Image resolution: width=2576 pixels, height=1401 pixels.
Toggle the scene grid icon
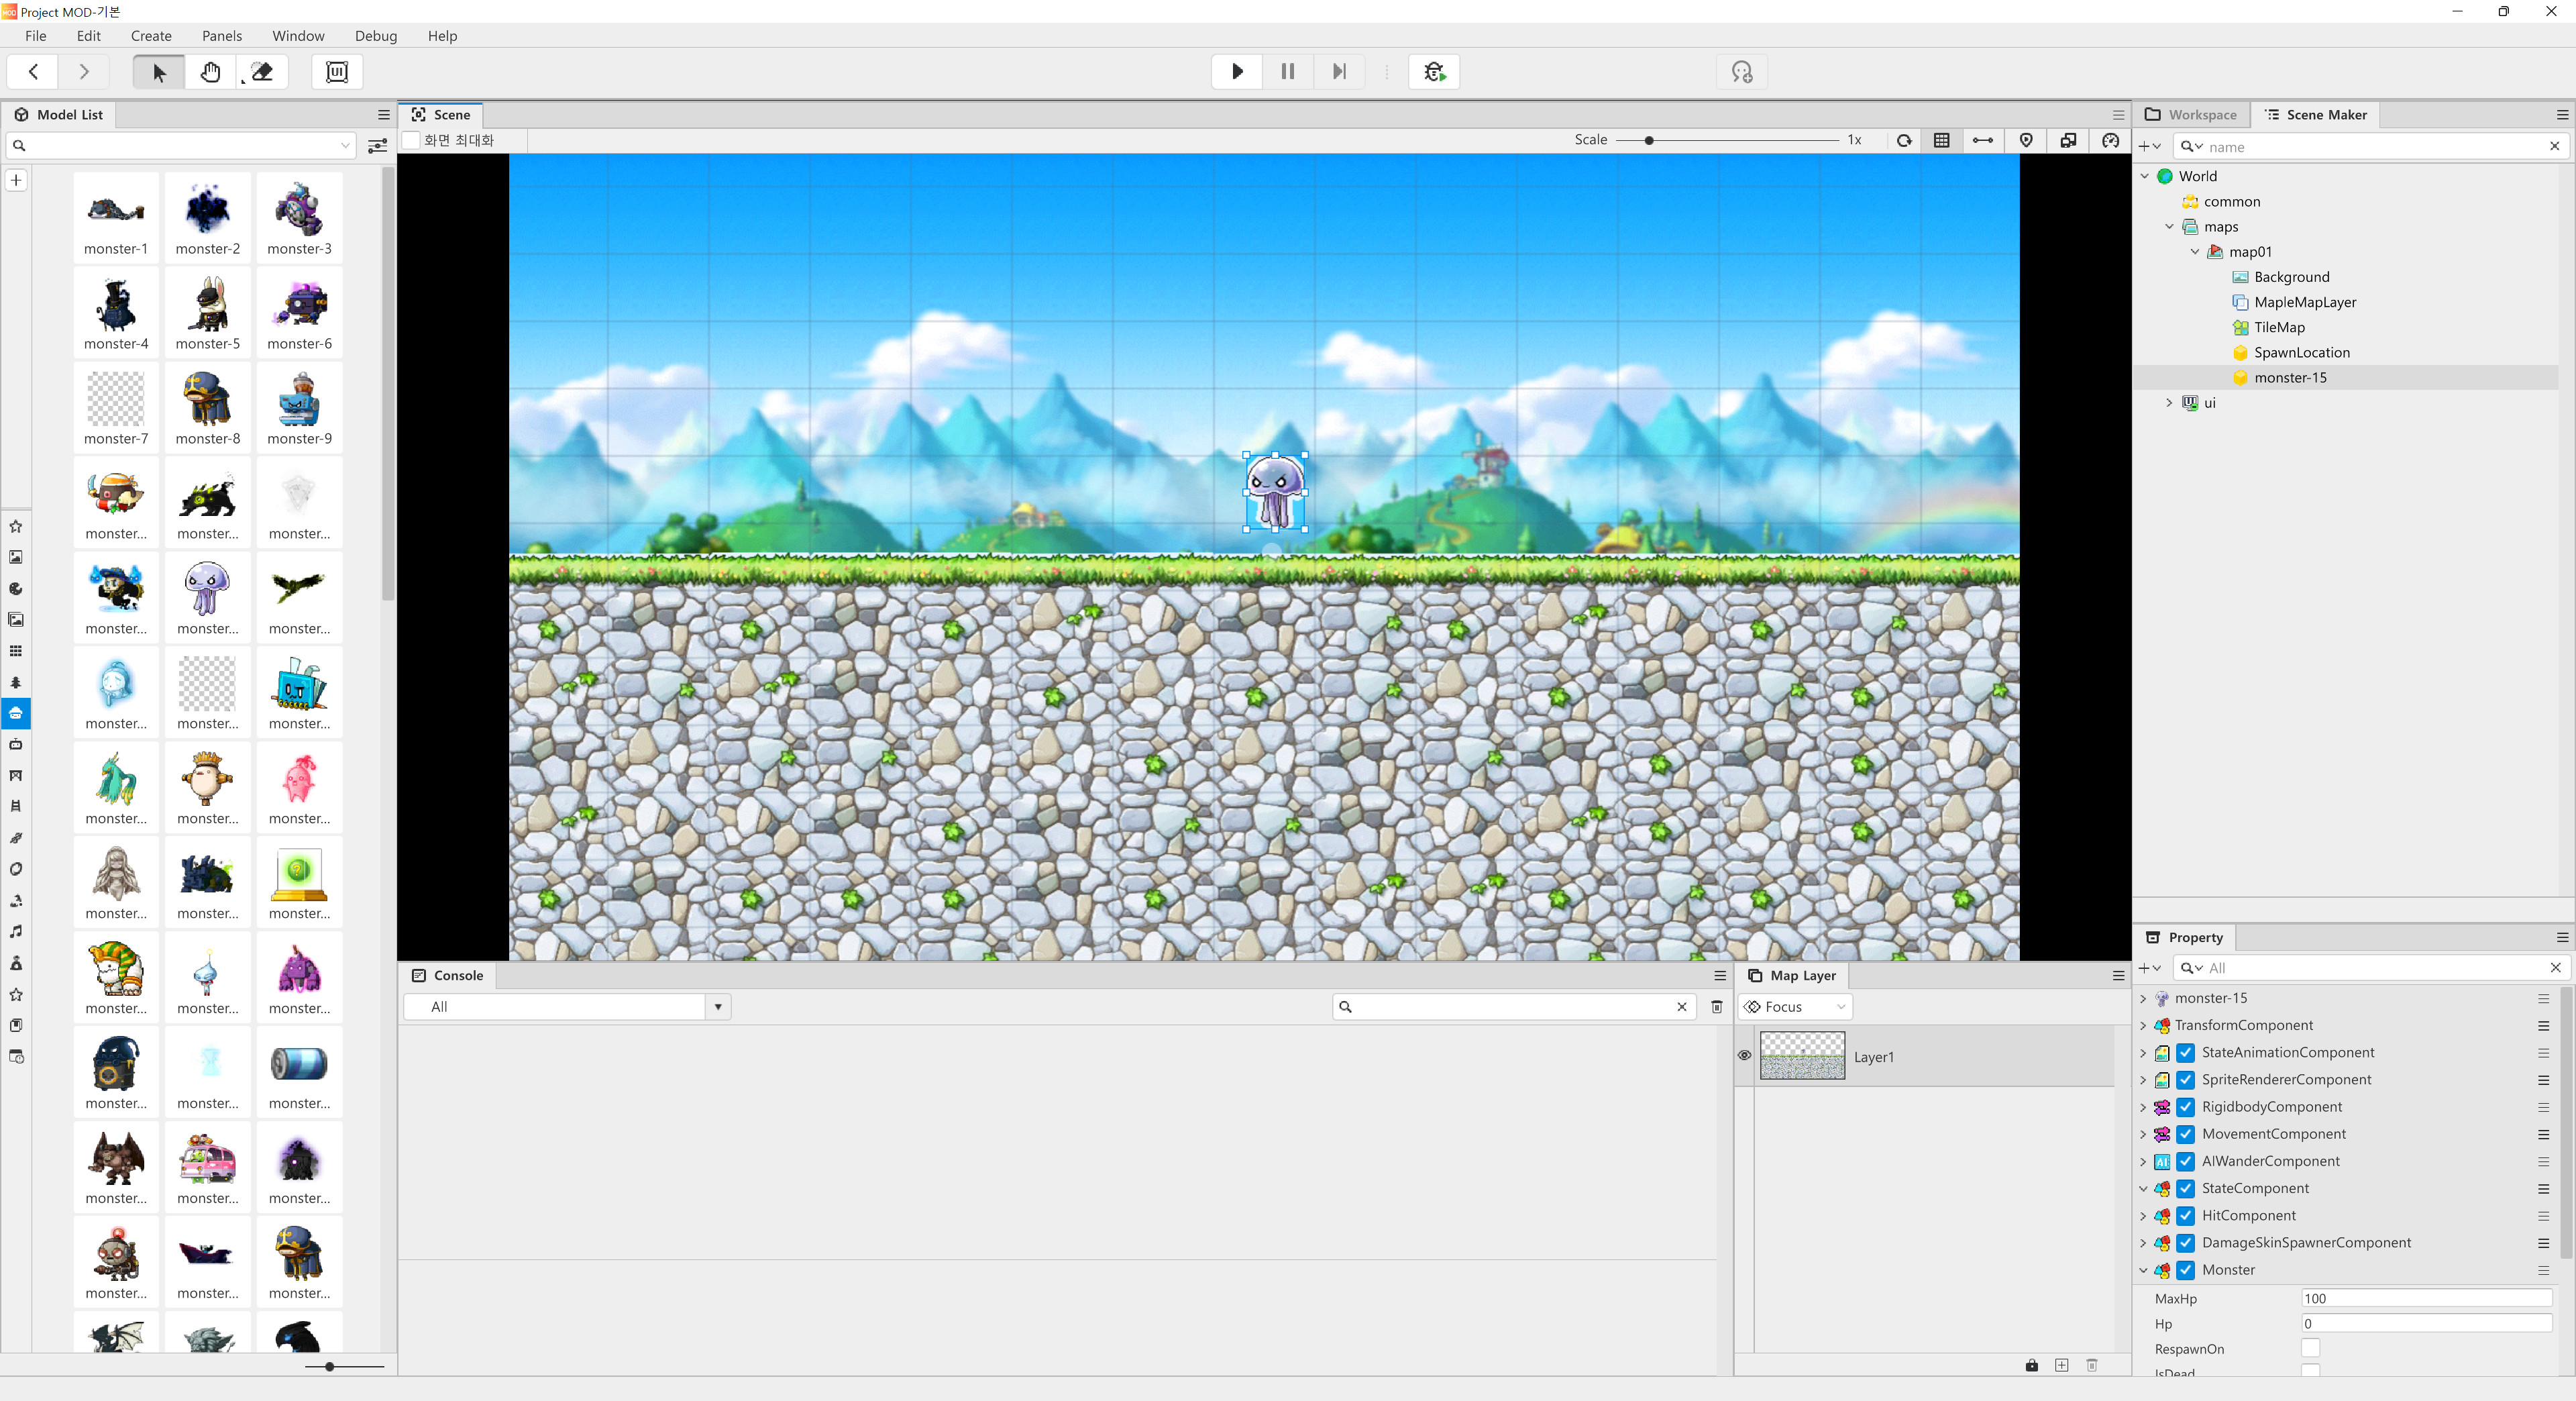1942,141
